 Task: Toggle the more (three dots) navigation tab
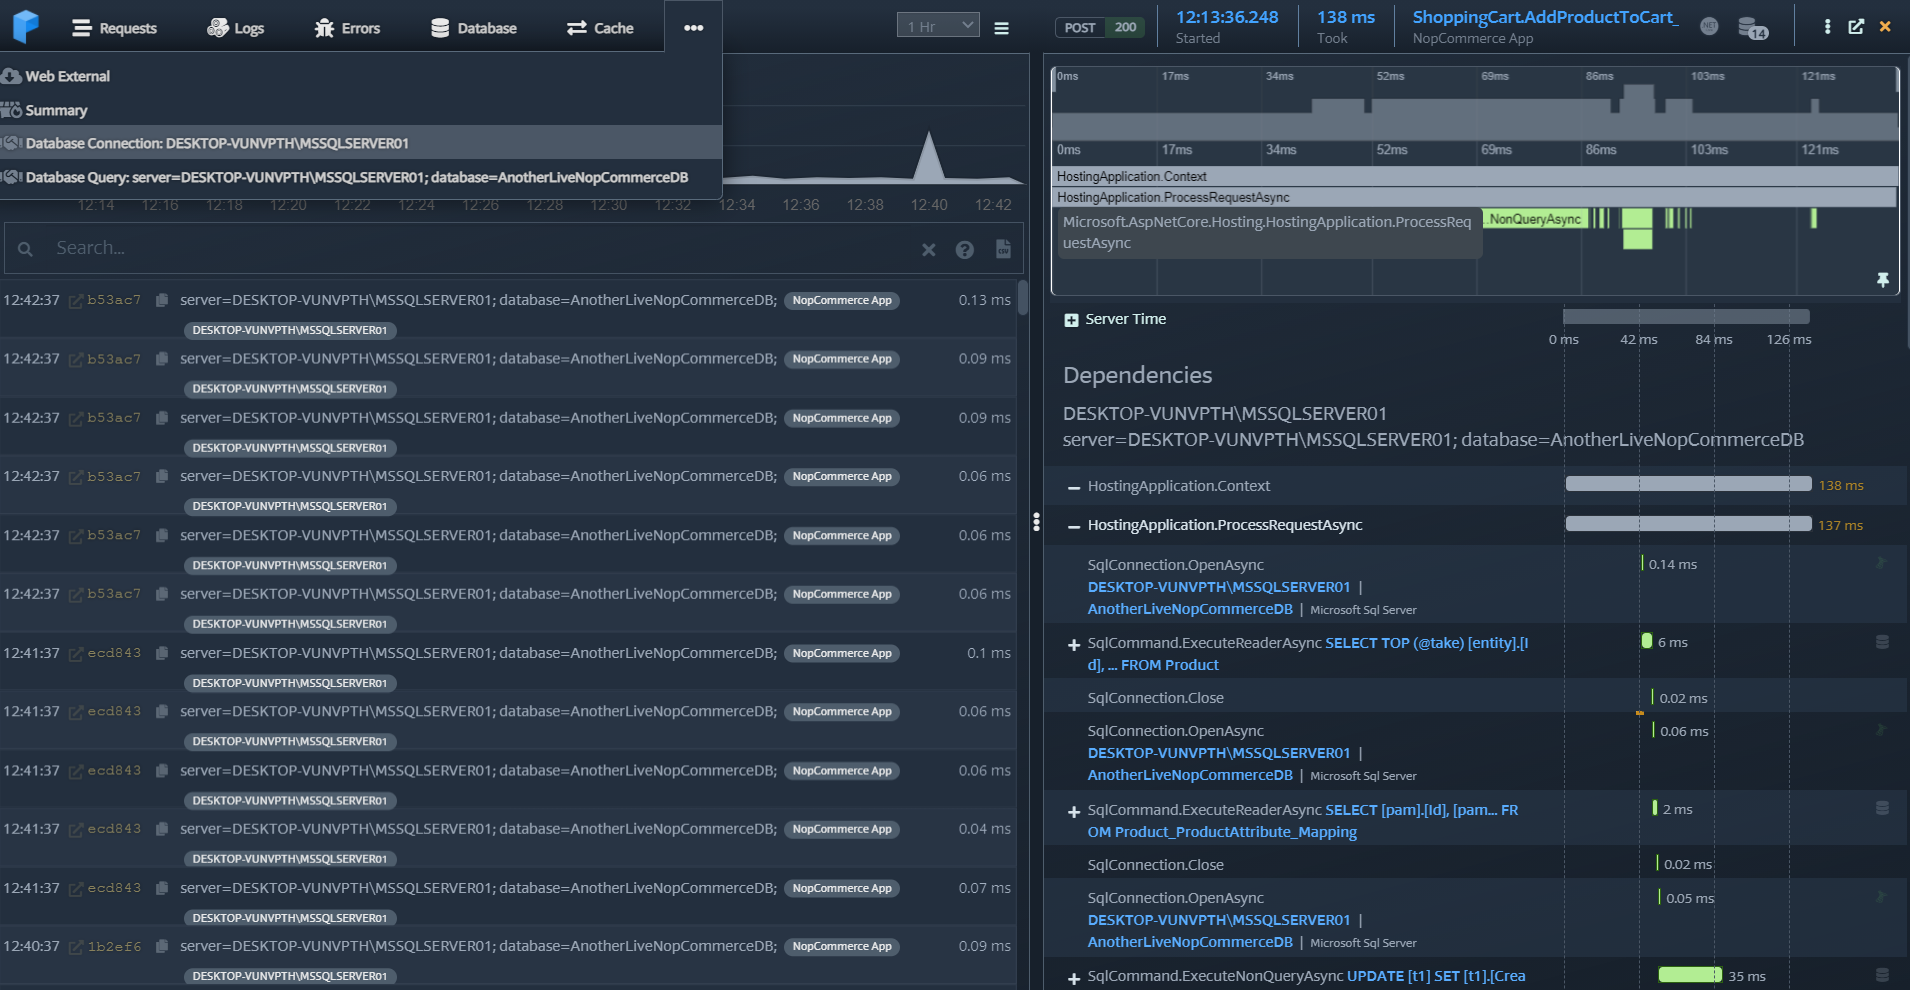pyautogui.click(x=693, y=27)
